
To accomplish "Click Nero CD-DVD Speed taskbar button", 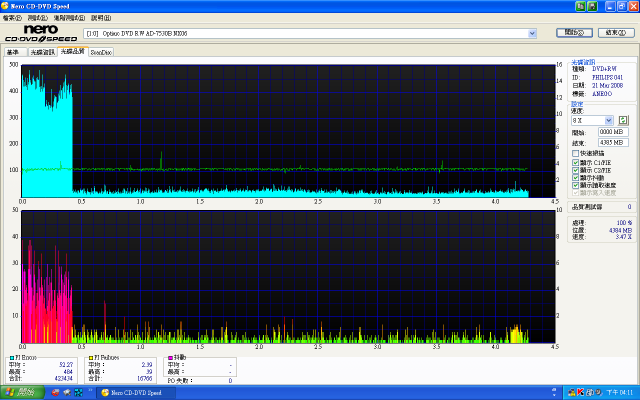I will click(137, 393).
